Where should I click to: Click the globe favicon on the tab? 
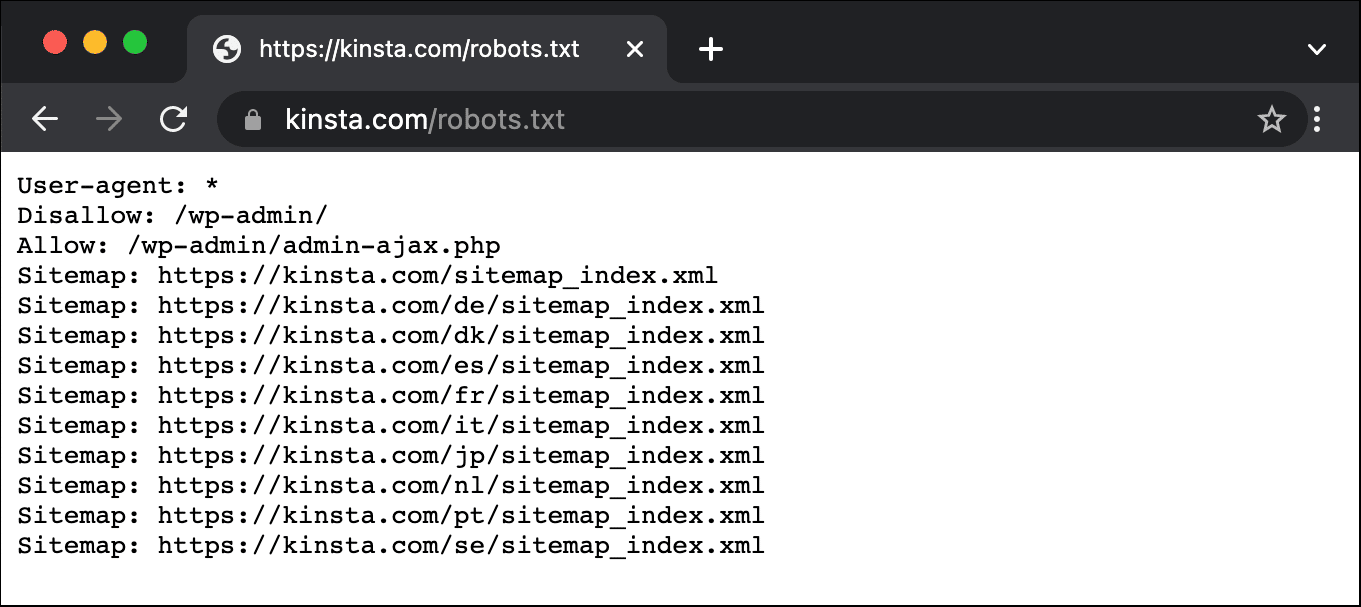coord(226,48)
